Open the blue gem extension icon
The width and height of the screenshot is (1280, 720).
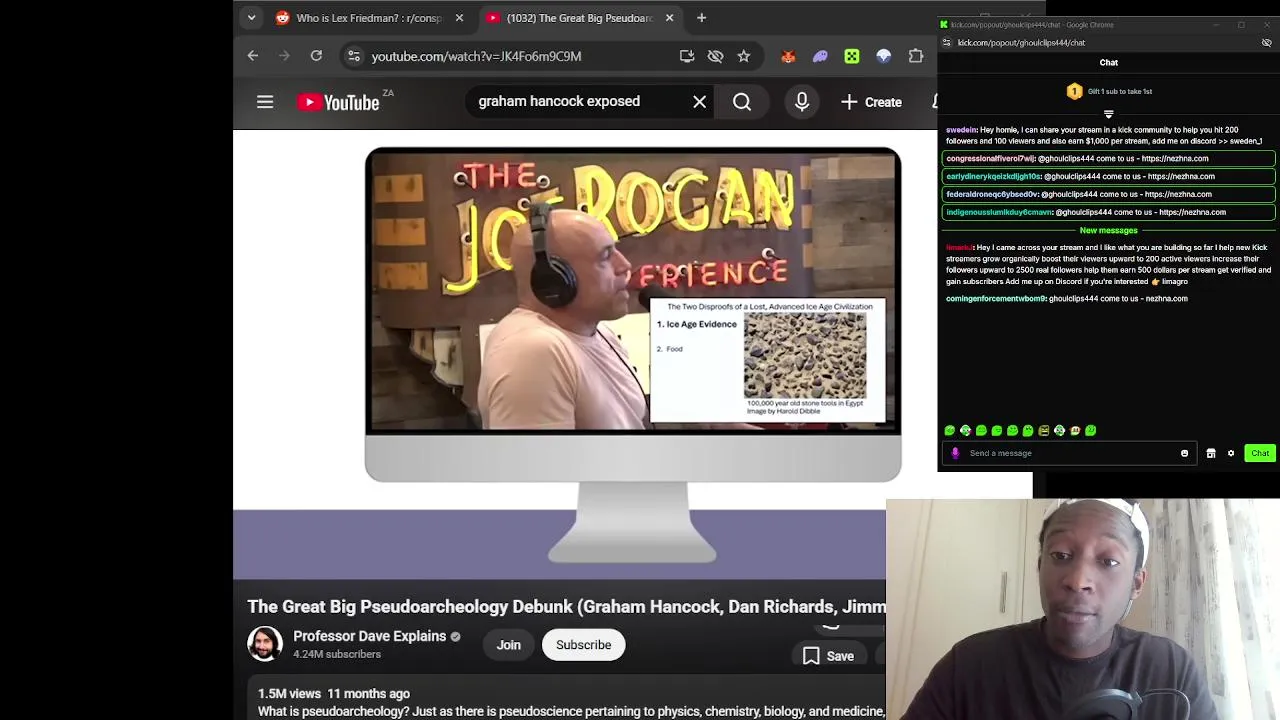tap(884, 57)
